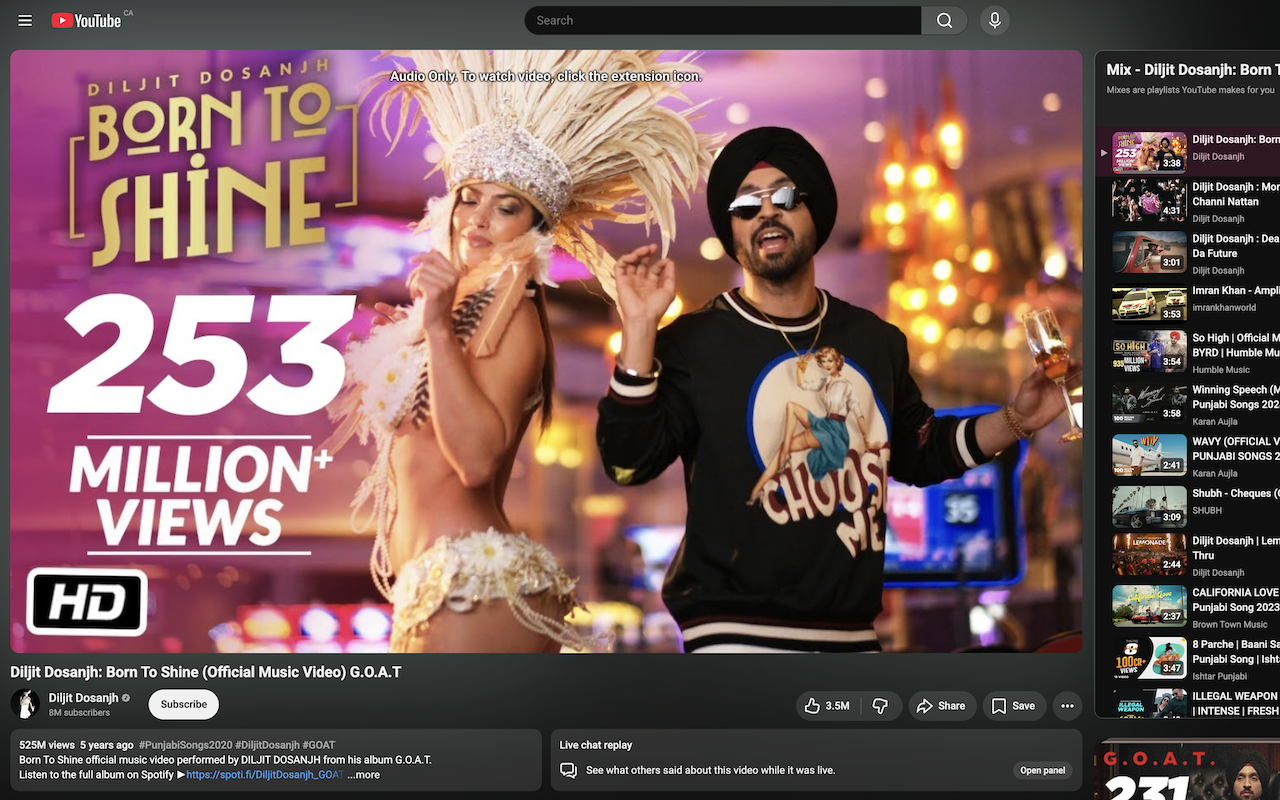Click the Born To Shine video player
Image resolution: width=1280 pixels, height=800 pixels.
coord(546,351)
